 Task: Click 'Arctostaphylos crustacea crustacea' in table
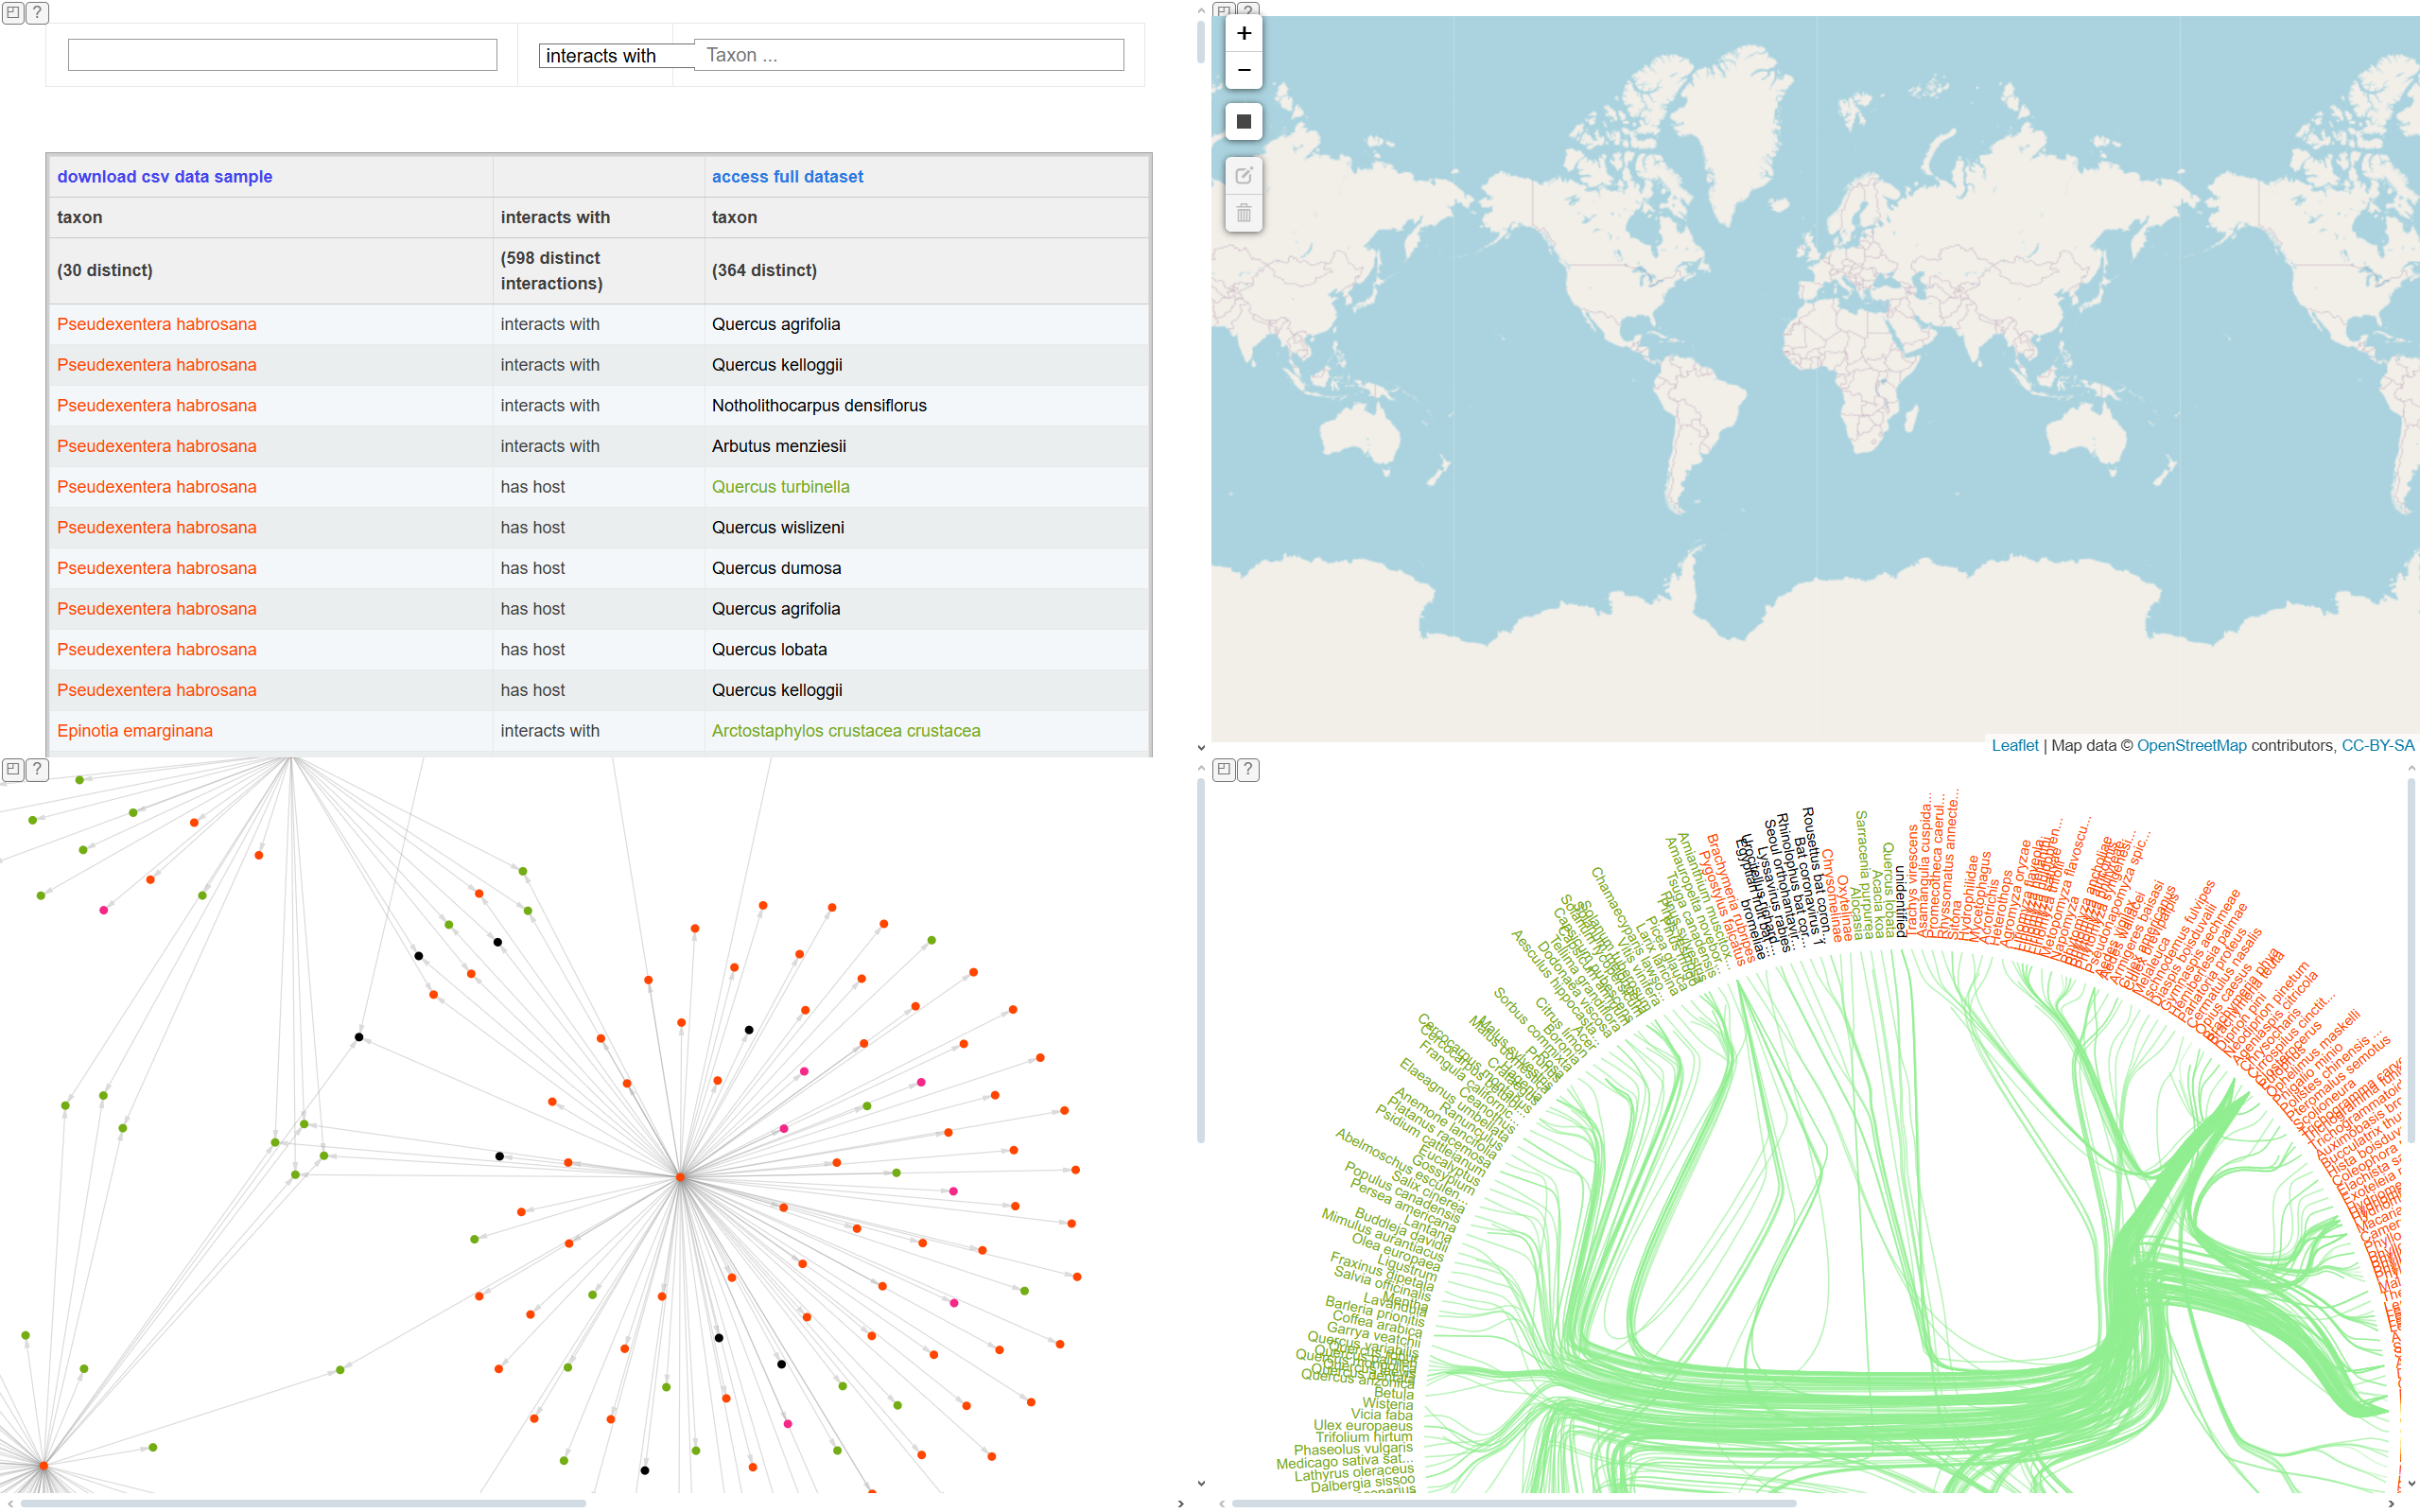(x=846, y=731)
